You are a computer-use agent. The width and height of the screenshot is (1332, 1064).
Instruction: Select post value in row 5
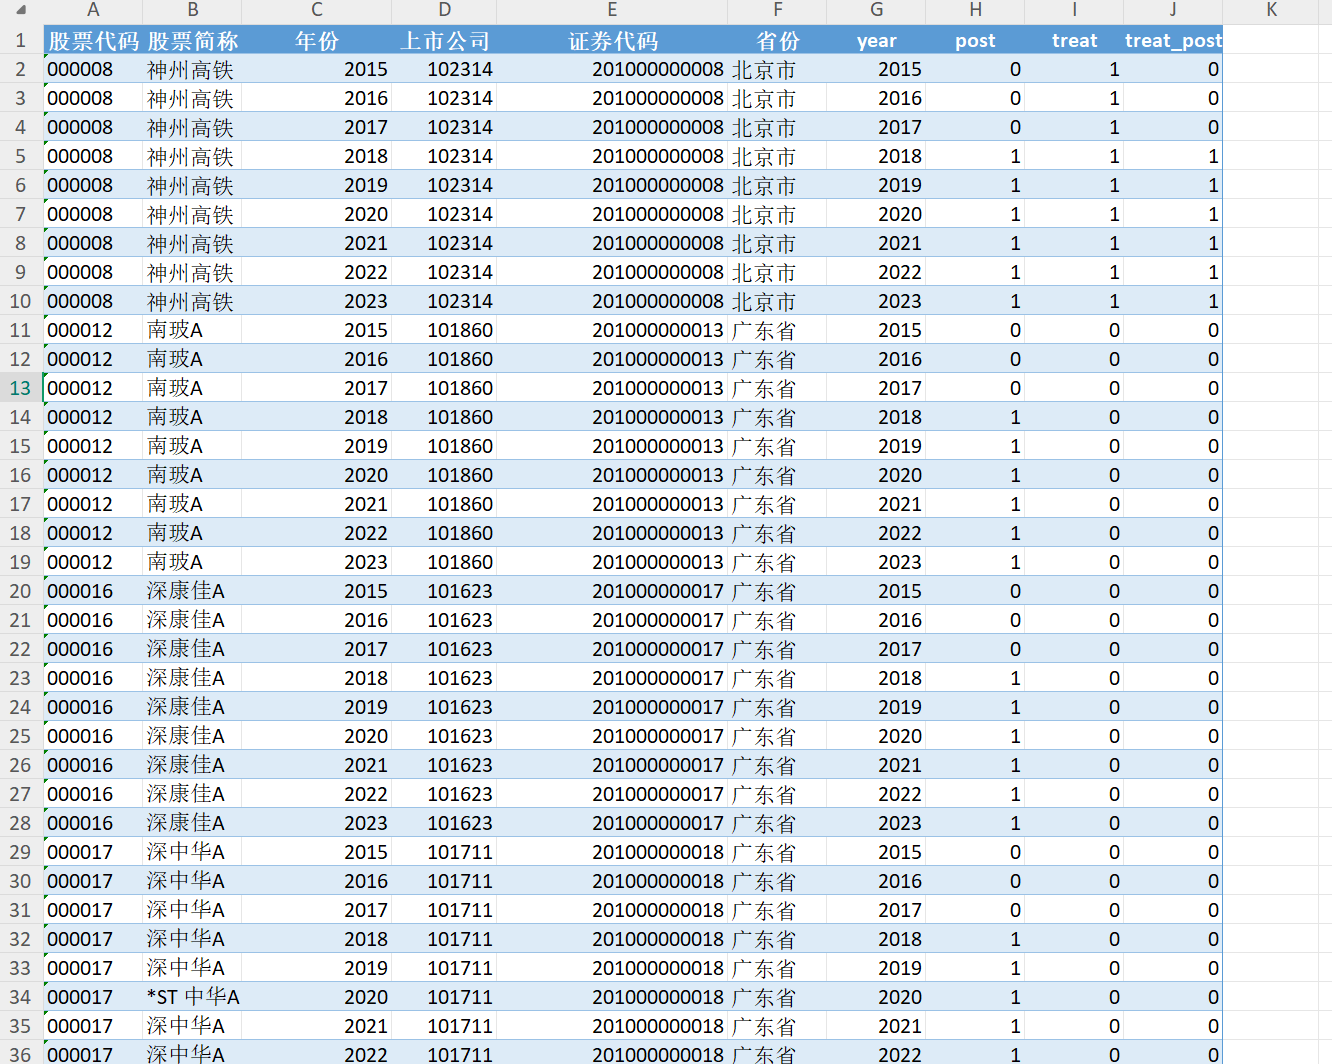click(975, 156)
